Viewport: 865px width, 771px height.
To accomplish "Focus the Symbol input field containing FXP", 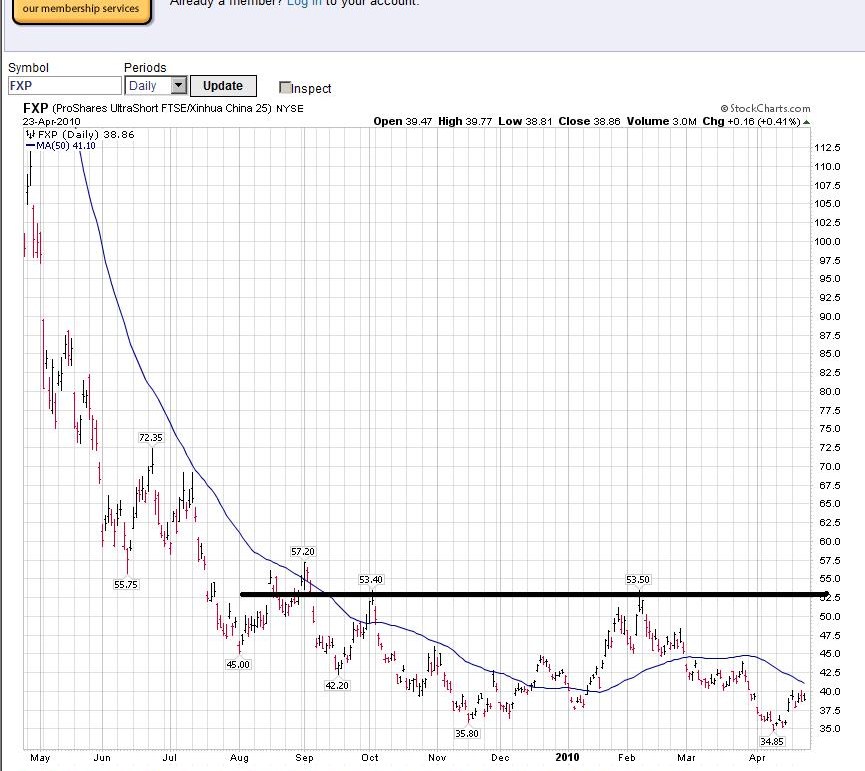I will pyautogui.click(x=64, y=86).
